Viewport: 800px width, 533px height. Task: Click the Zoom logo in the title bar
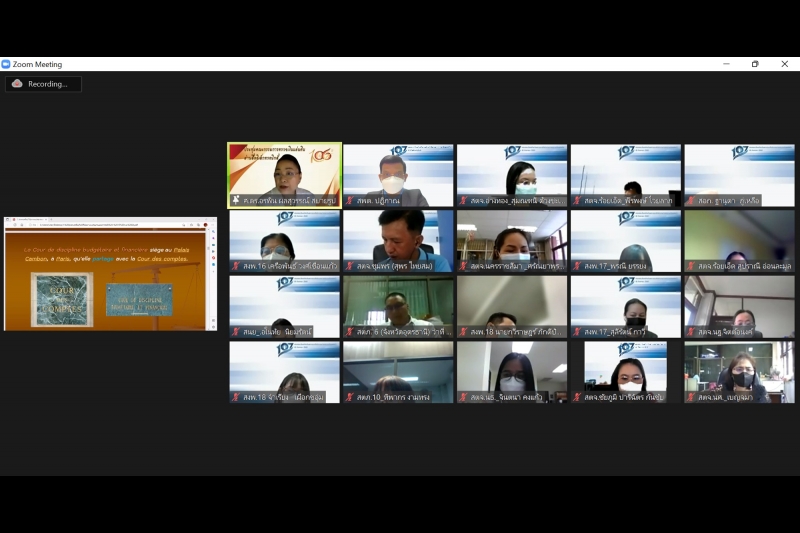(6, 64)
